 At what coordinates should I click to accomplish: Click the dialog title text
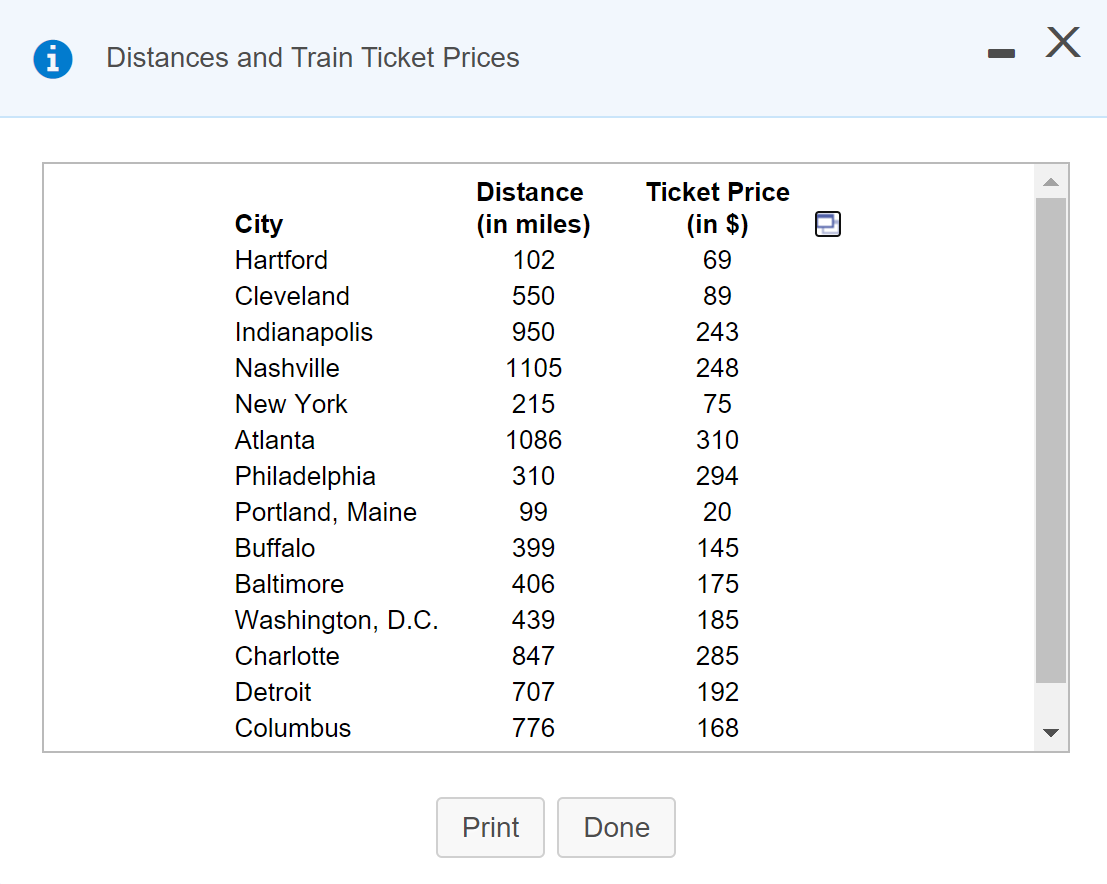312,58
